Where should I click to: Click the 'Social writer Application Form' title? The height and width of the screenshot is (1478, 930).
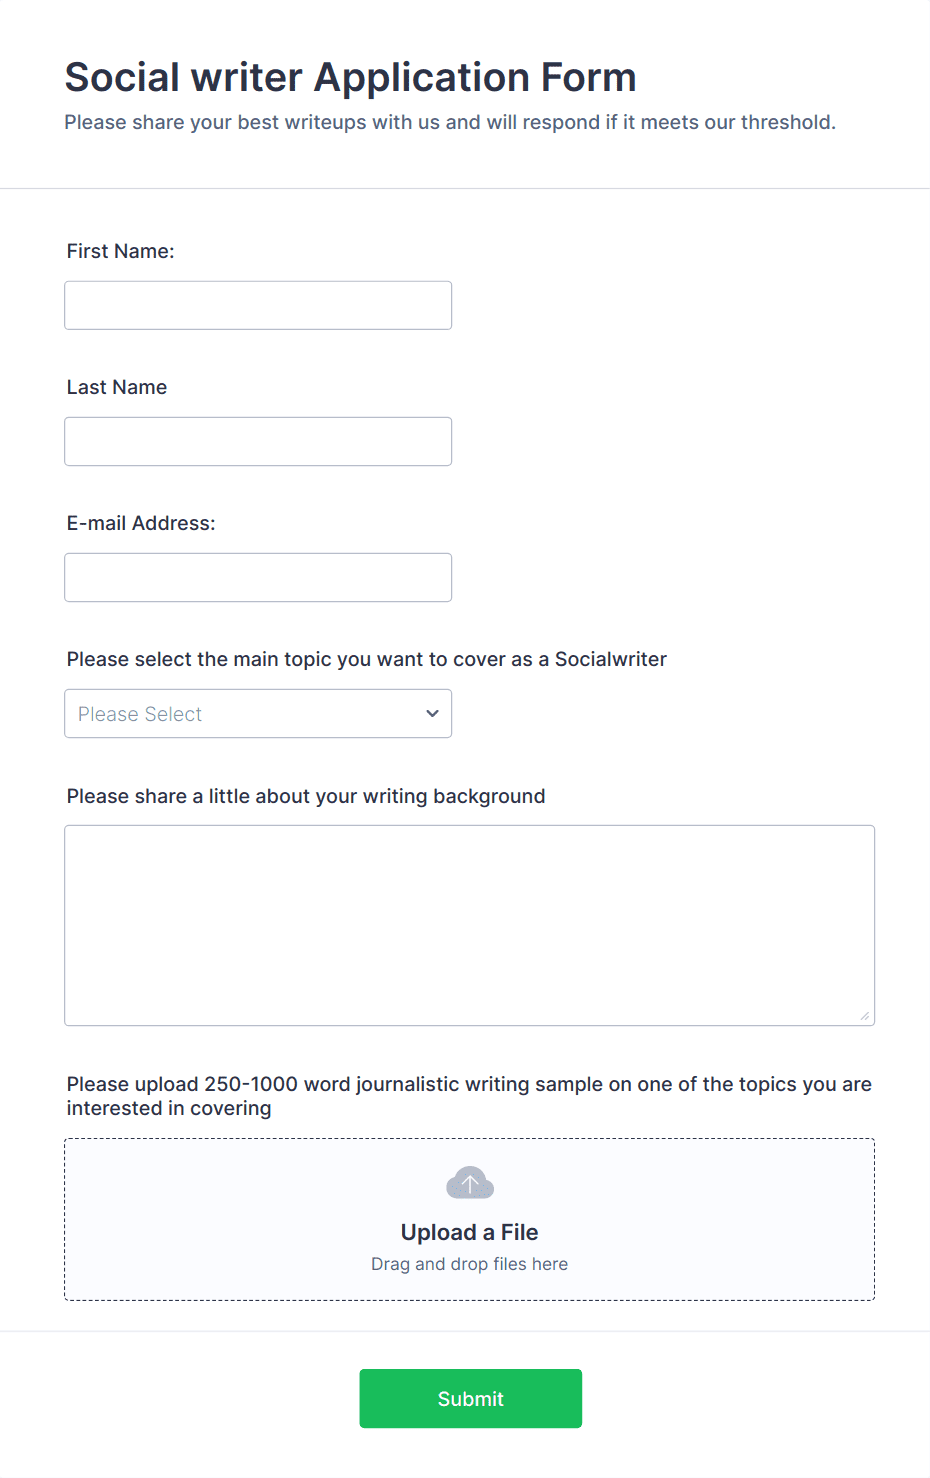[x=350, y=76]
